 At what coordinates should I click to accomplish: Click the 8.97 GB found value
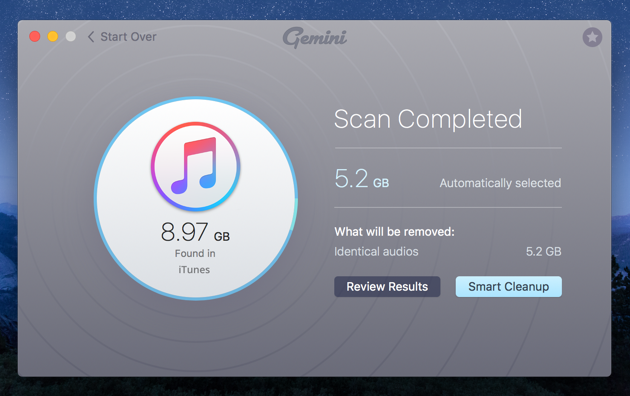click(195, 232)
